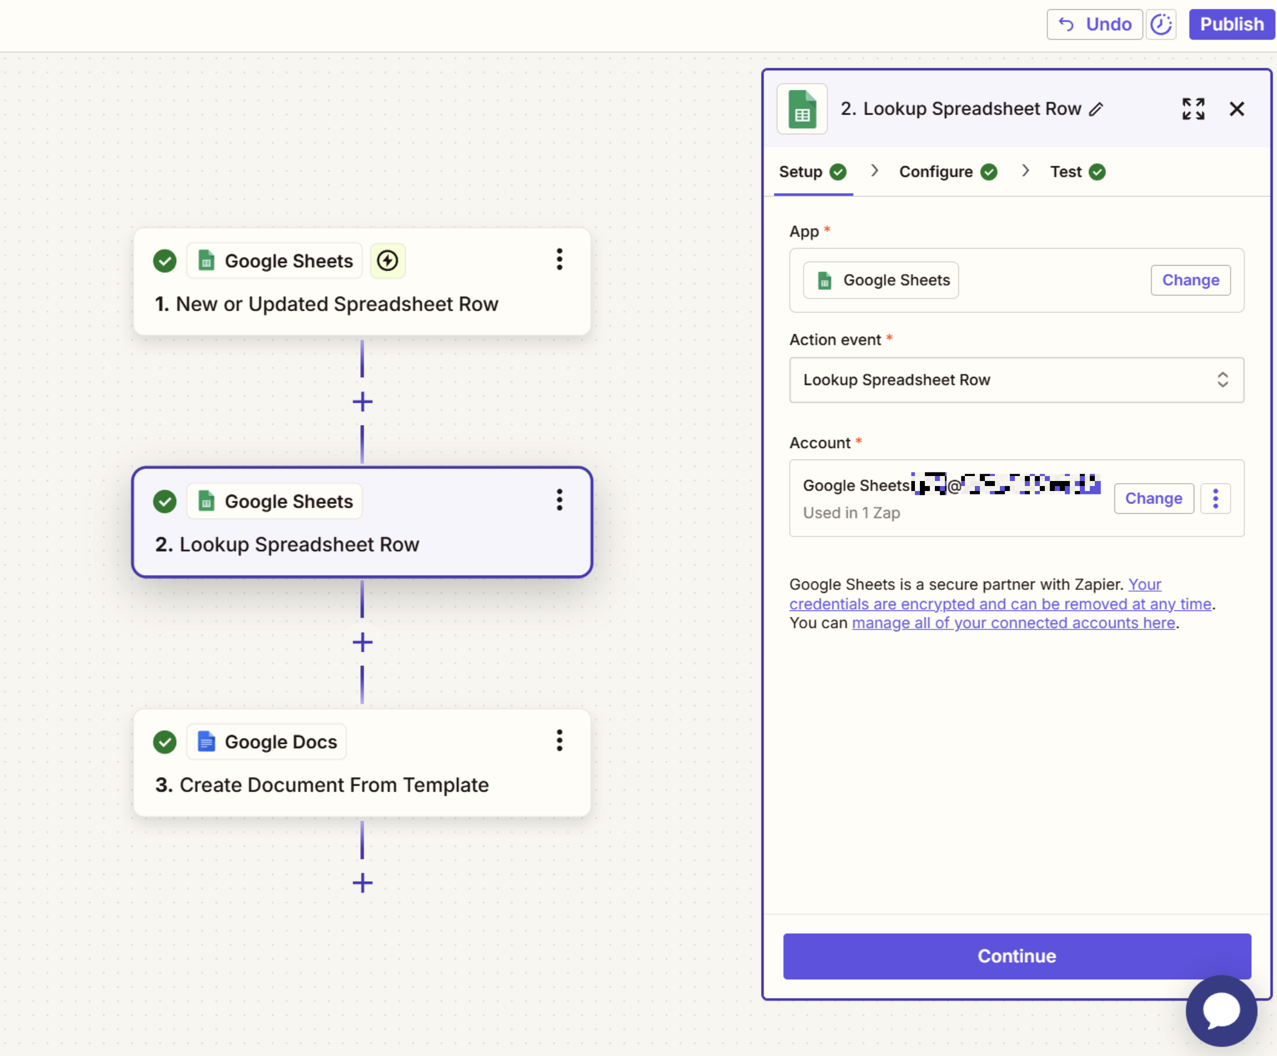
Task: Open the account options three-dot menu
Action: 1215,498
